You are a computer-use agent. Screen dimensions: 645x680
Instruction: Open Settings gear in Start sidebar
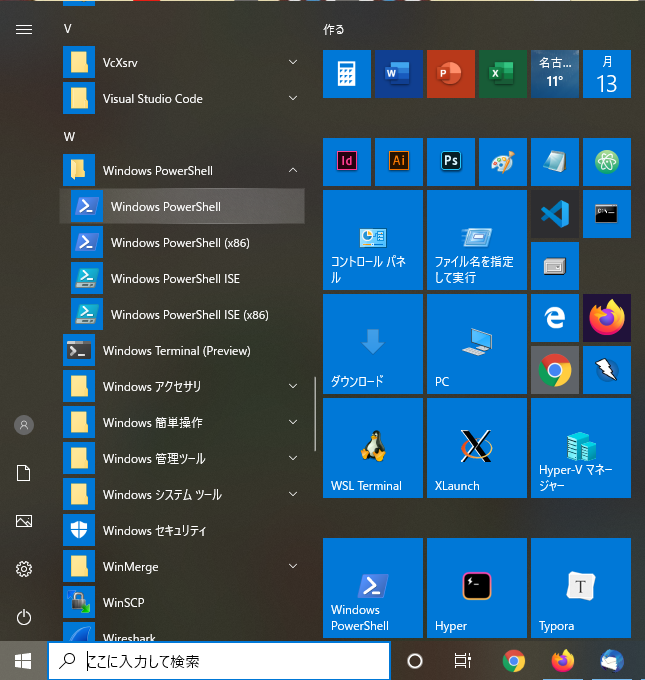pyautogui.click(x=24, y=569)
